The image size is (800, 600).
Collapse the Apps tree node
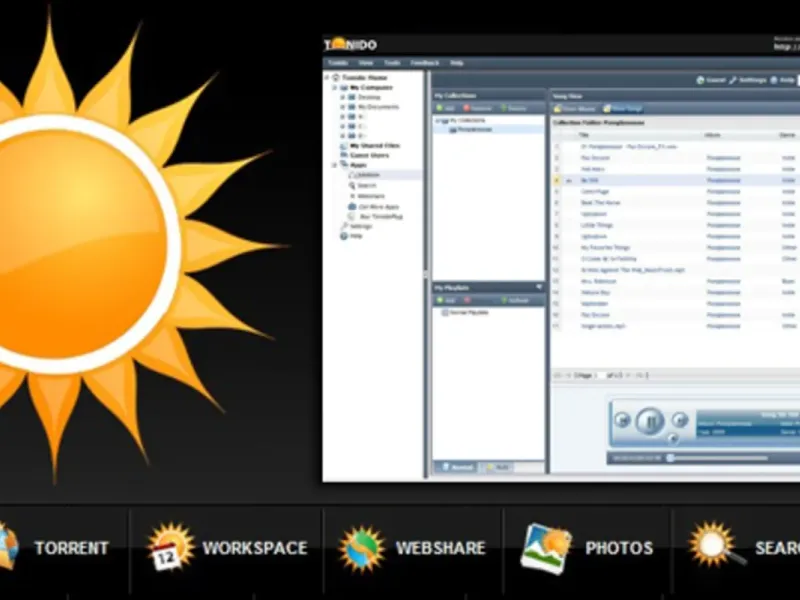click(335, 165)
